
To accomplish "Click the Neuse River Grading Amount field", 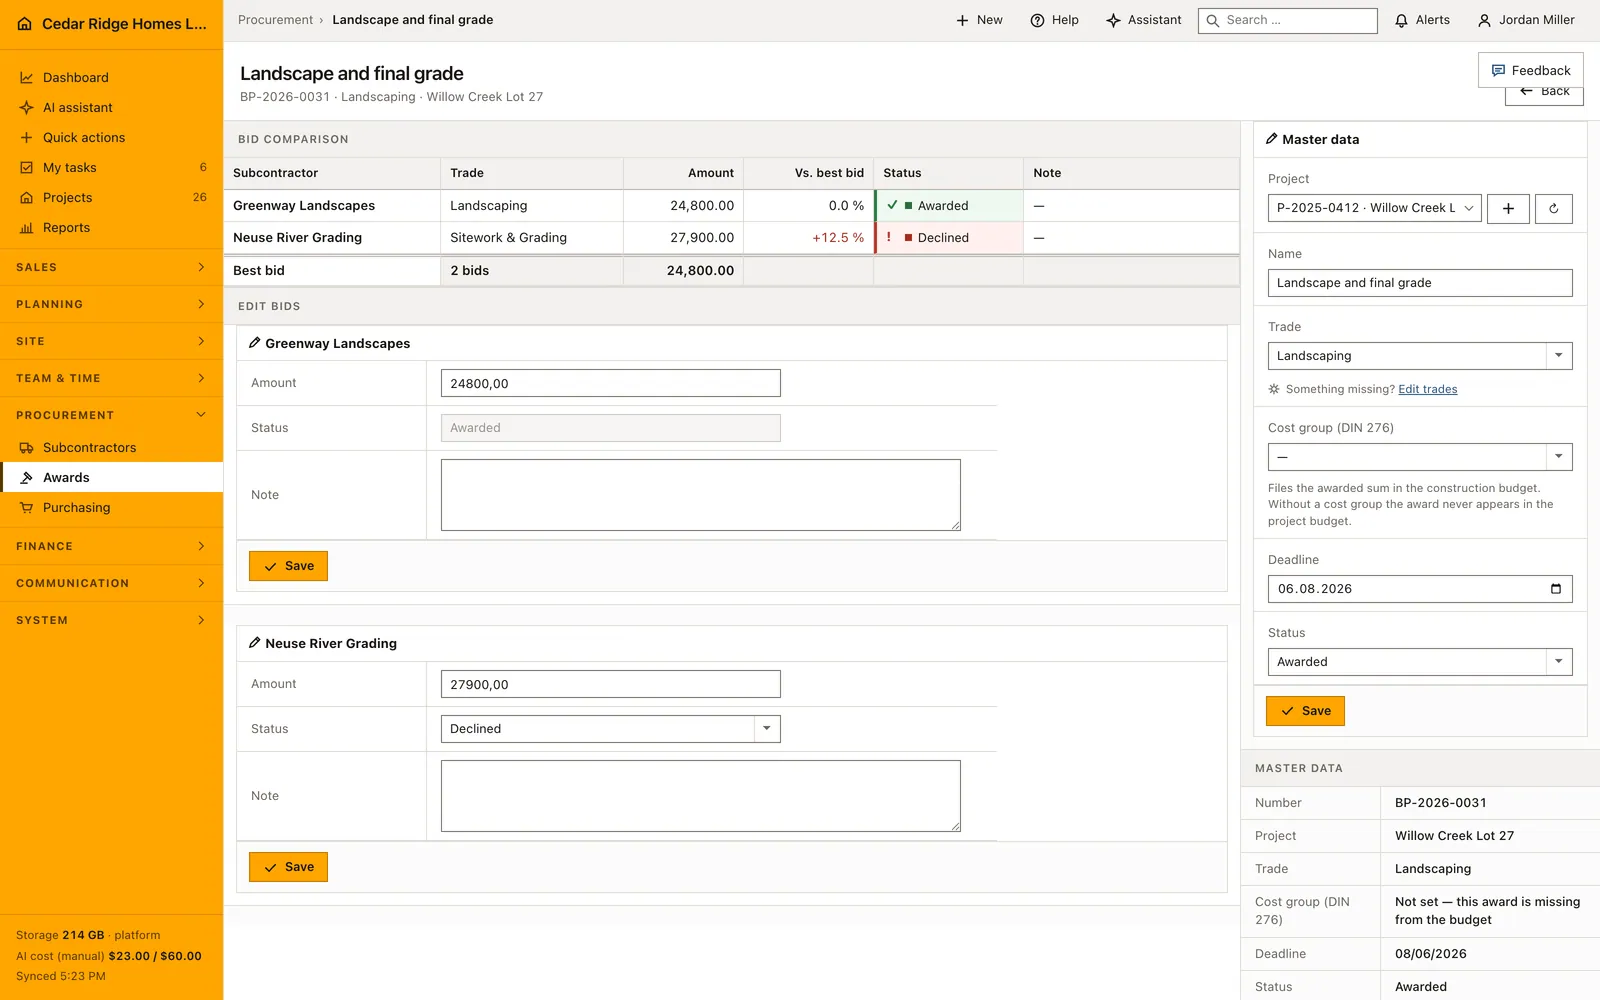I will (x=611, y=684).
